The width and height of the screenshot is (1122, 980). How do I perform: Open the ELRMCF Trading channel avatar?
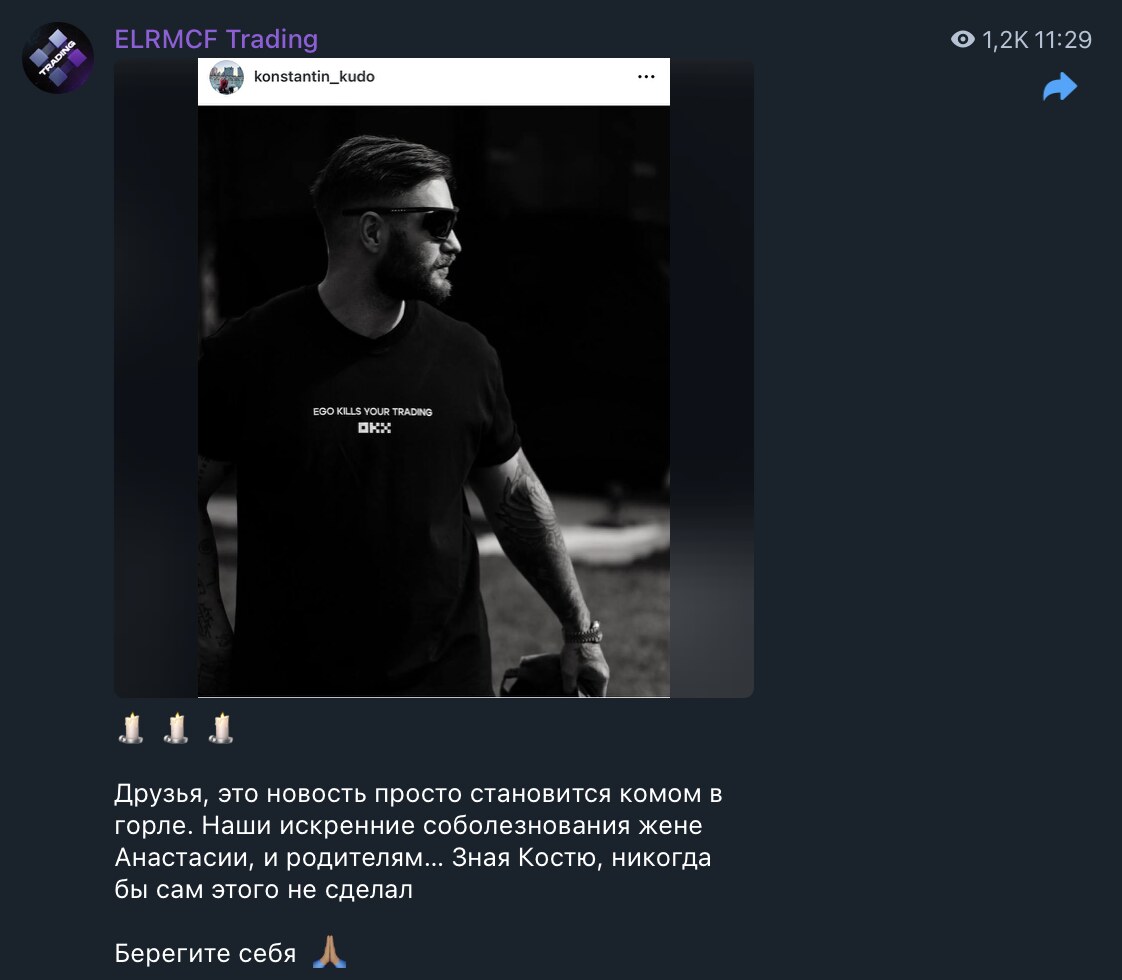[x=57, y=57]
